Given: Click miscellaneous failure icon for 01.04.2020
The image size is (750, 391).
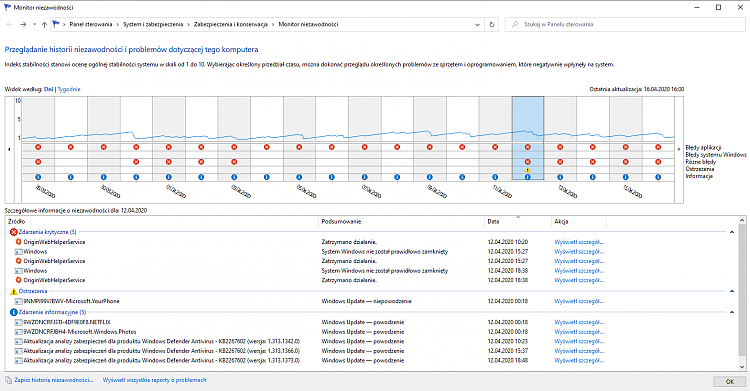Looking at the screenshot, I should click(168, 162).
